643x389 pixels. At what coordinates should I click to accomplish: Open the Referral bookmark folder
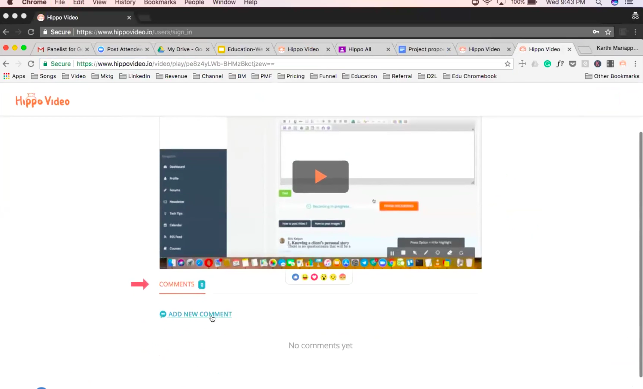pyautogui.click(x=397, y=76)
